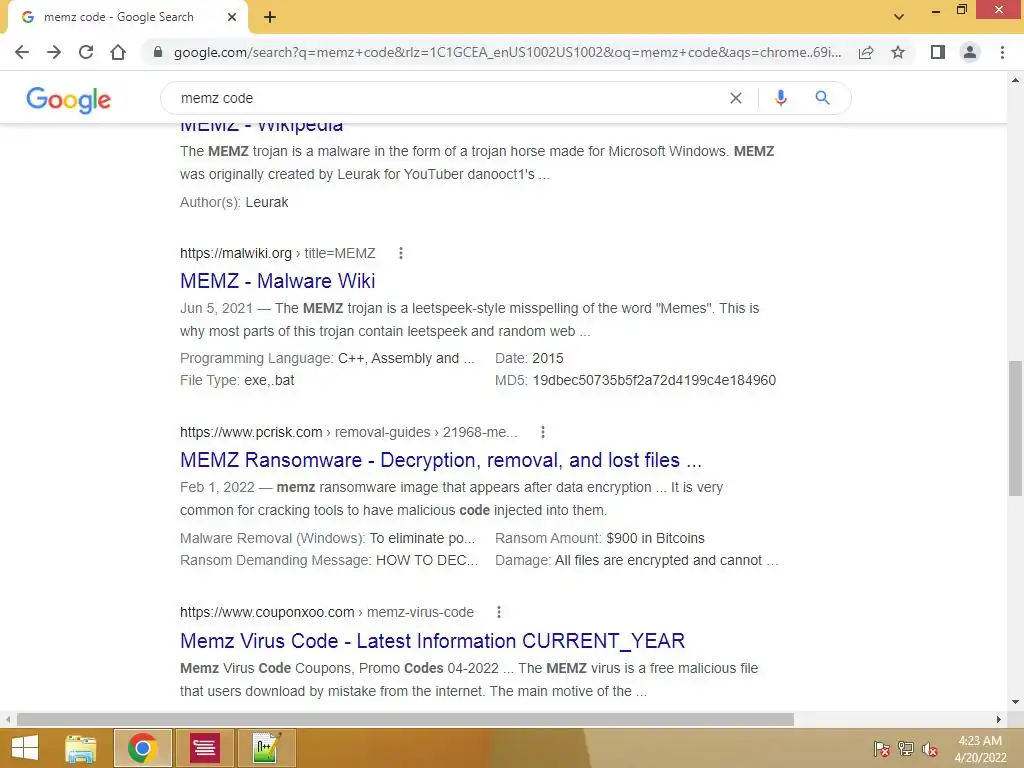Click 'Programming Language: C++, Assembly' text
The image size is (1024, 768).
tap(327, 358)
